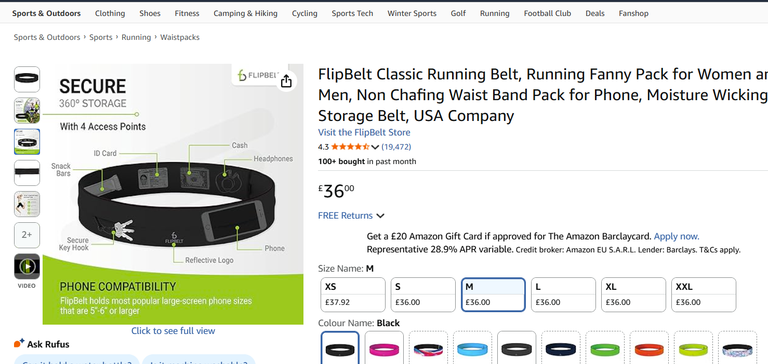Click the share icon on product image
Image resolution: width=768 pixels, height=364 pixels.
click(x=287, y=81)
